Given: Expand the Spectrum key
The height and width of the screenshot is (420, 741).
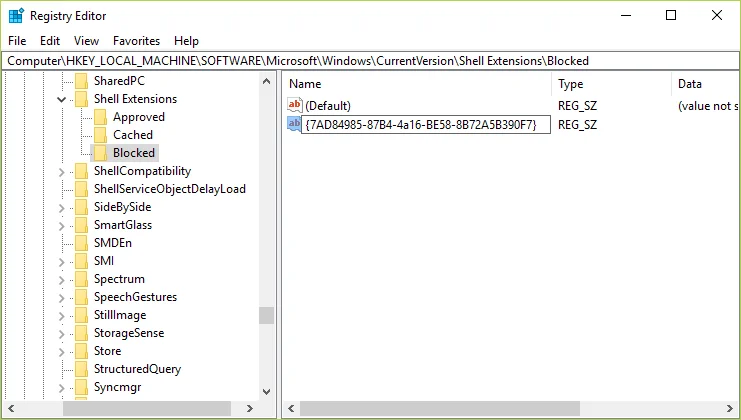Looking at the screenshot, I should click(61, 280).
